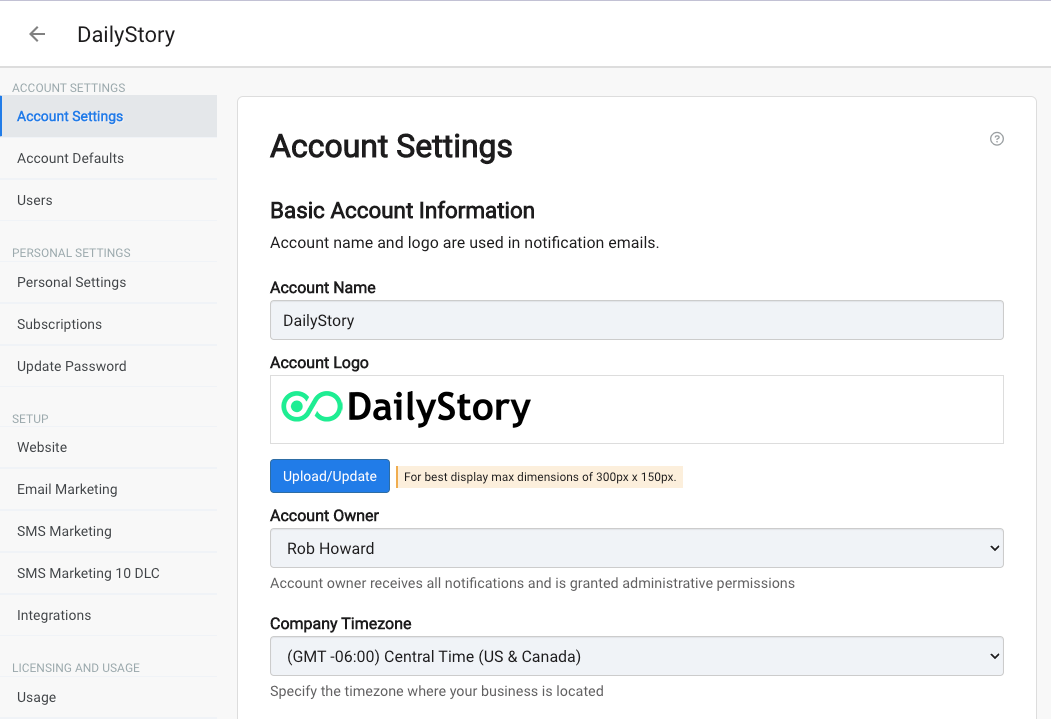Open SMS Marketing setup

click(109, 531)
